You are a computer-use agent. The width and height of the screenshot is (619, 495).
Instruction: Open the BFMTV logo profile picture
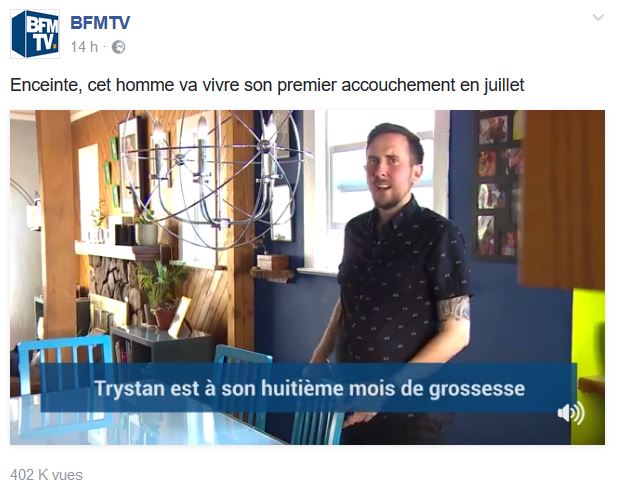tap(35, 34)
